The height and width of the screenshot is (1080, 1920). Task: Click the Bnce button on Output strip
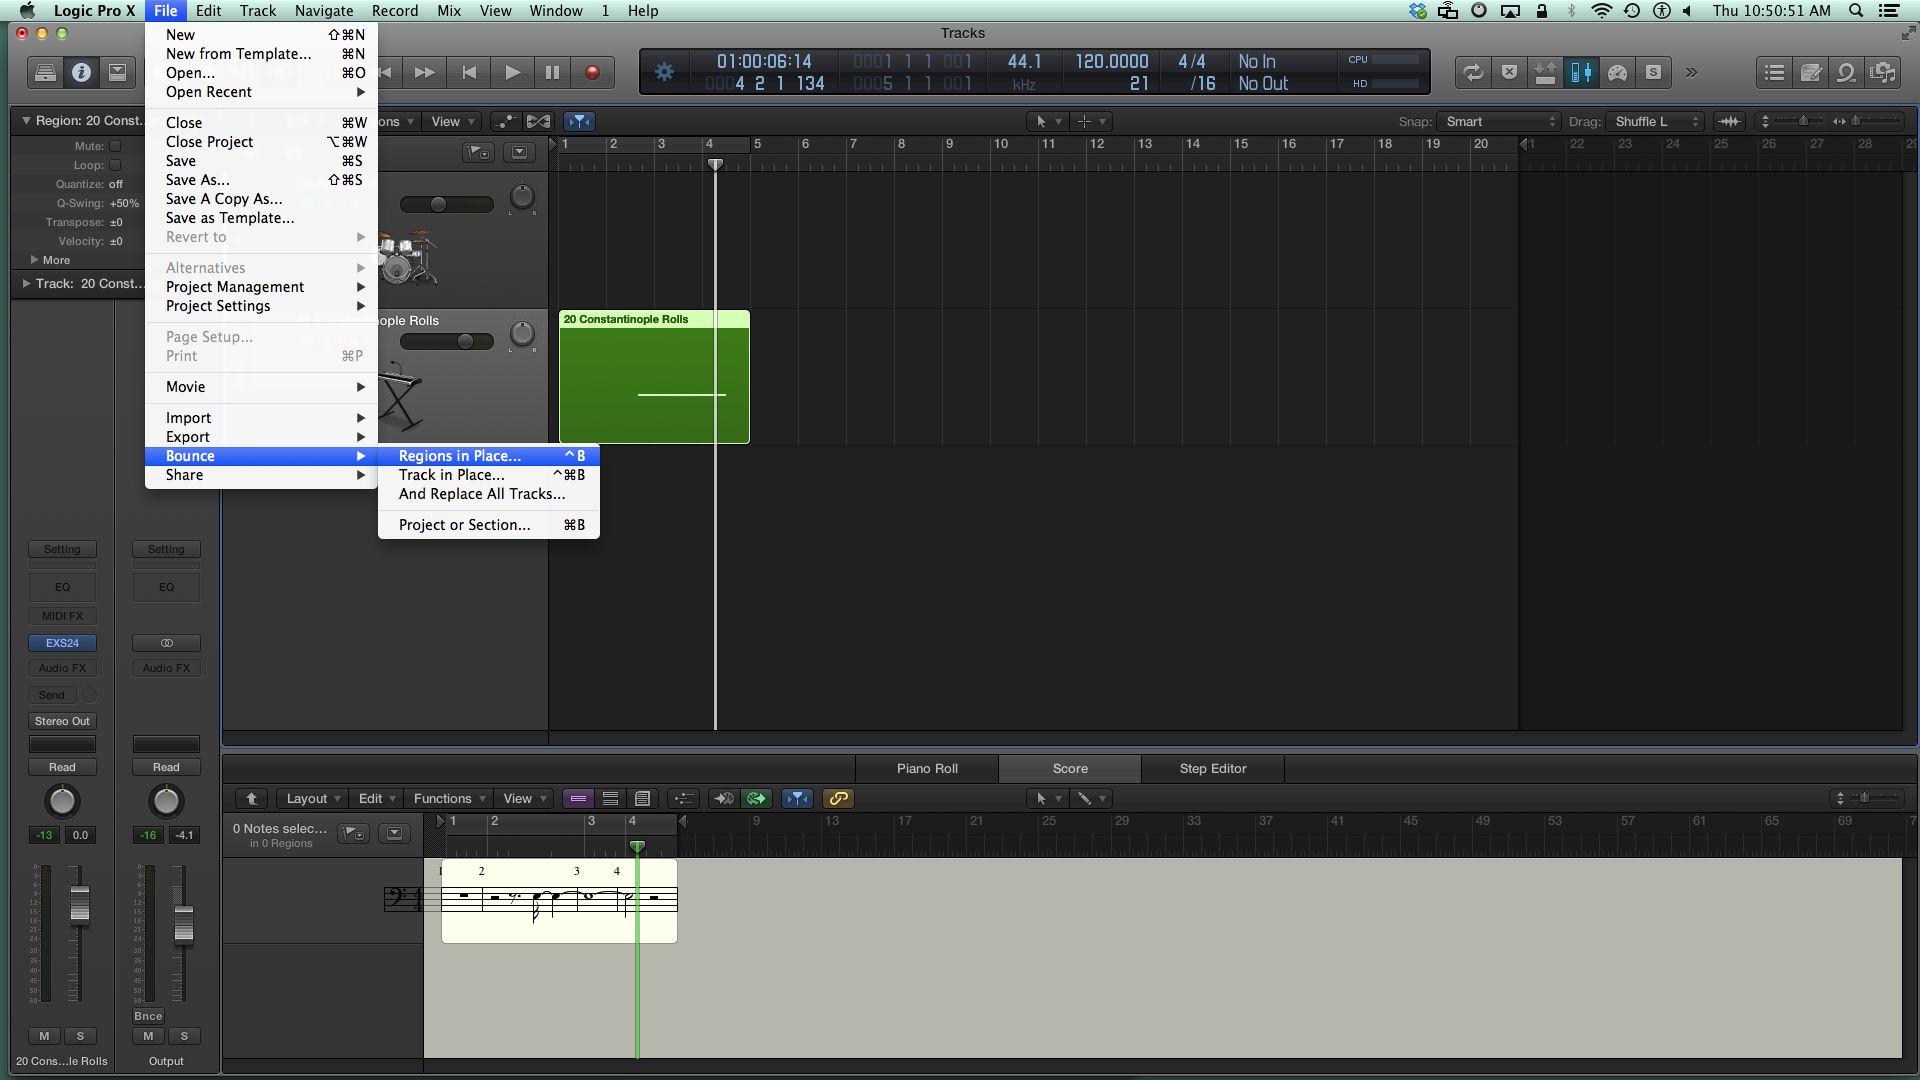coord(148,1016)
